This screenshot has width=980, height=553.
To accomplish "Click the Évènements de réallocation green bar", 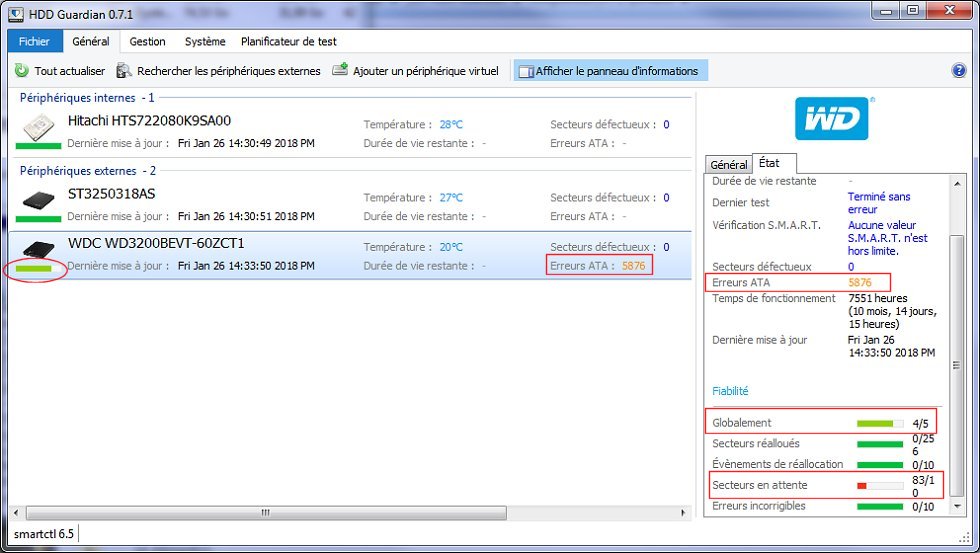I will tap(880, 465).
